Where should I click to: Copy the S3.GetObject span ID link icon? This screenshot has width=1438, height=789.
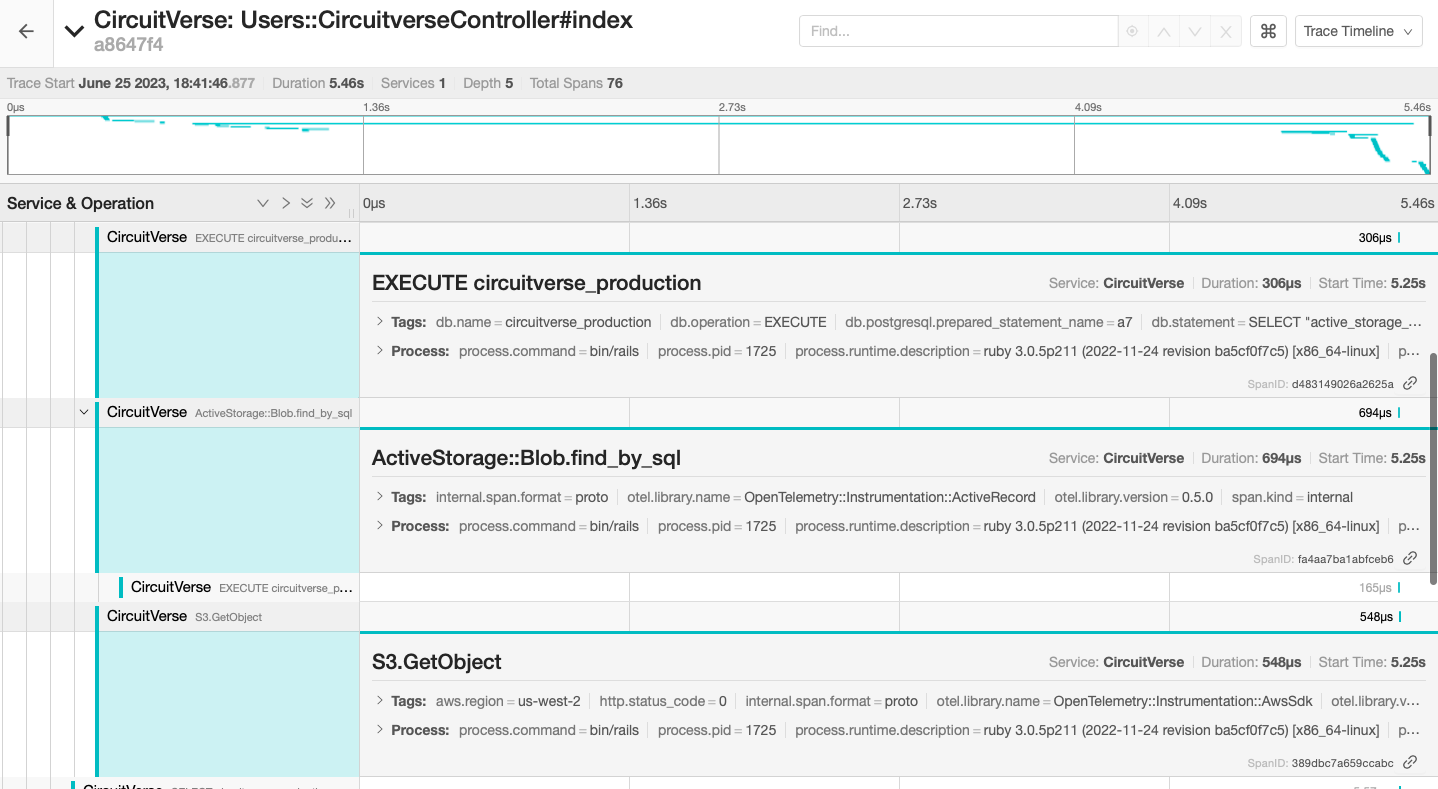[1410, 762]
